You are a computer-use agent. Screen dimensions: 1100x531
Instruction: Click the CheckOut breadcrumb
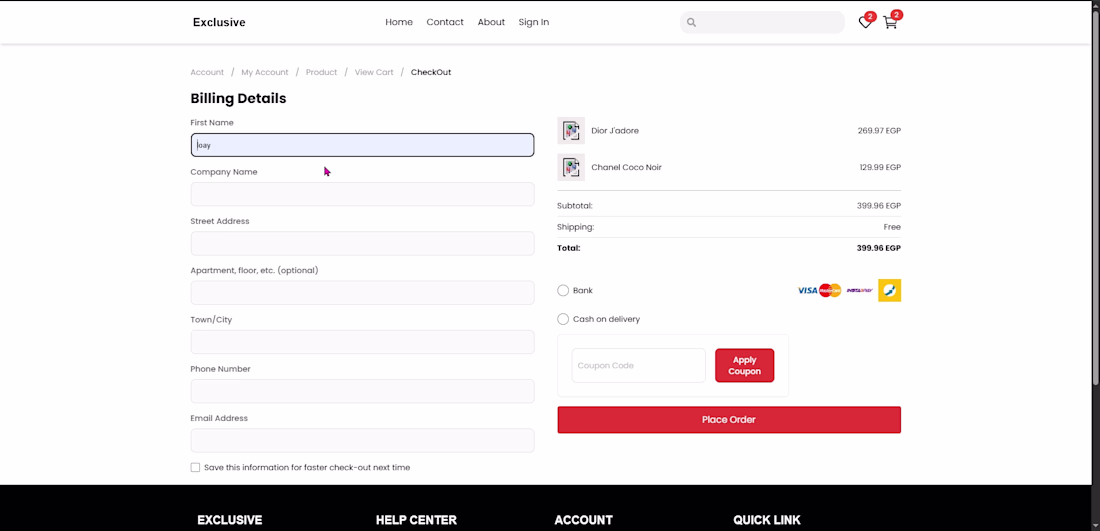click(431, 72)
